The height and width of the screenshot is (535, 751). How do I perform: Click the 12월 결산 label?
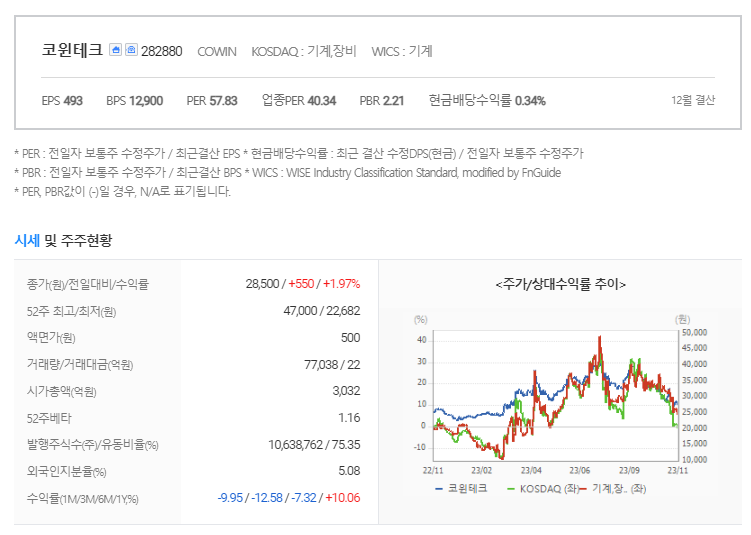pyautogui.click(x=693, y=100)
